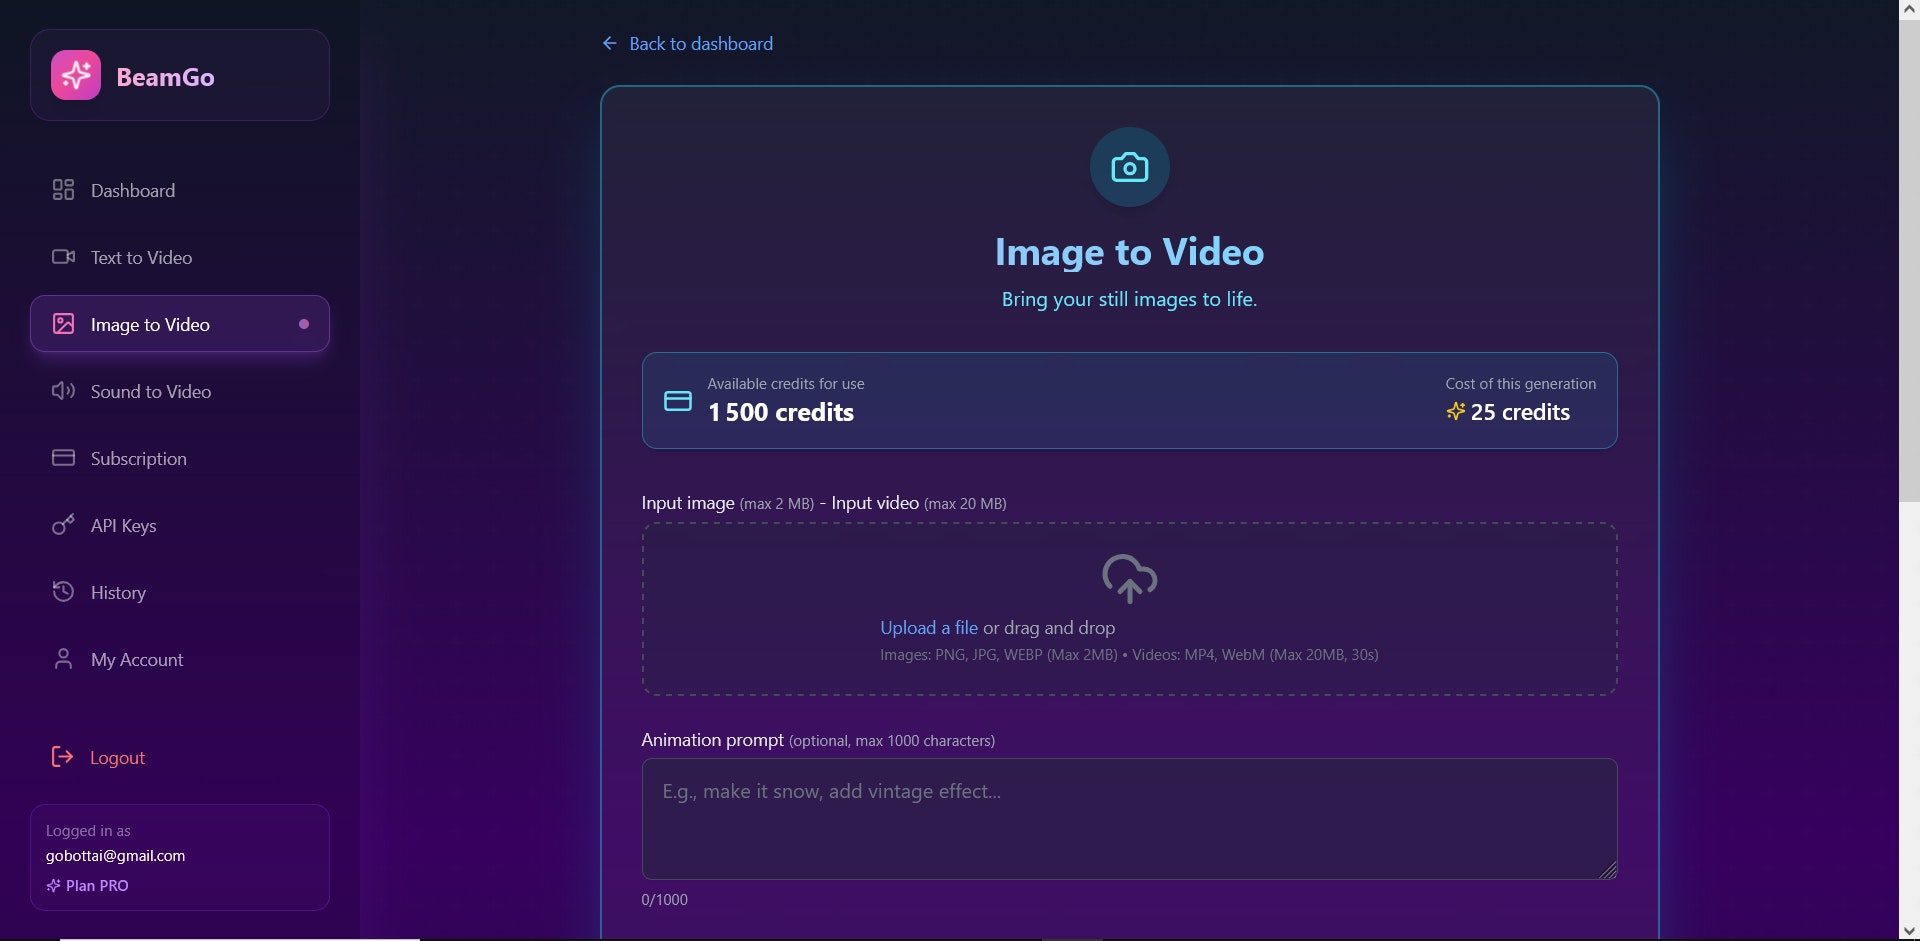Click the sparkle icon beside 25 credits
The image size is (1920, 941).
1455,411
